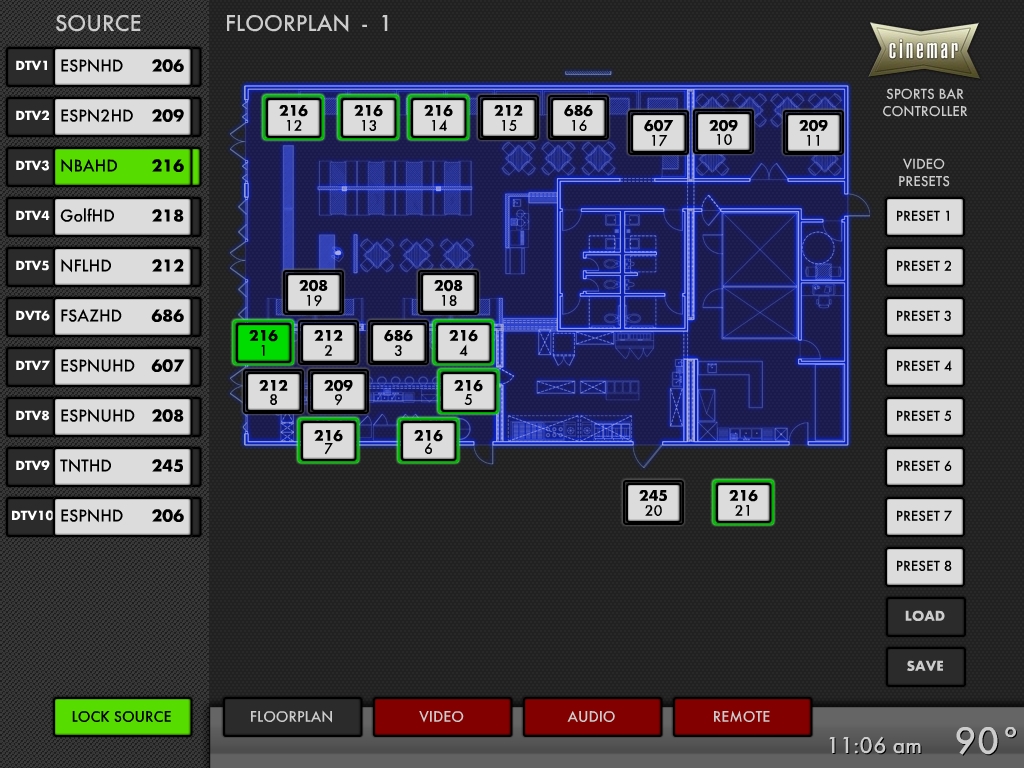1024x768 pixels.
Task: Select the DTV2 ESPN2HD 209 source
Action: click(103, 116)
